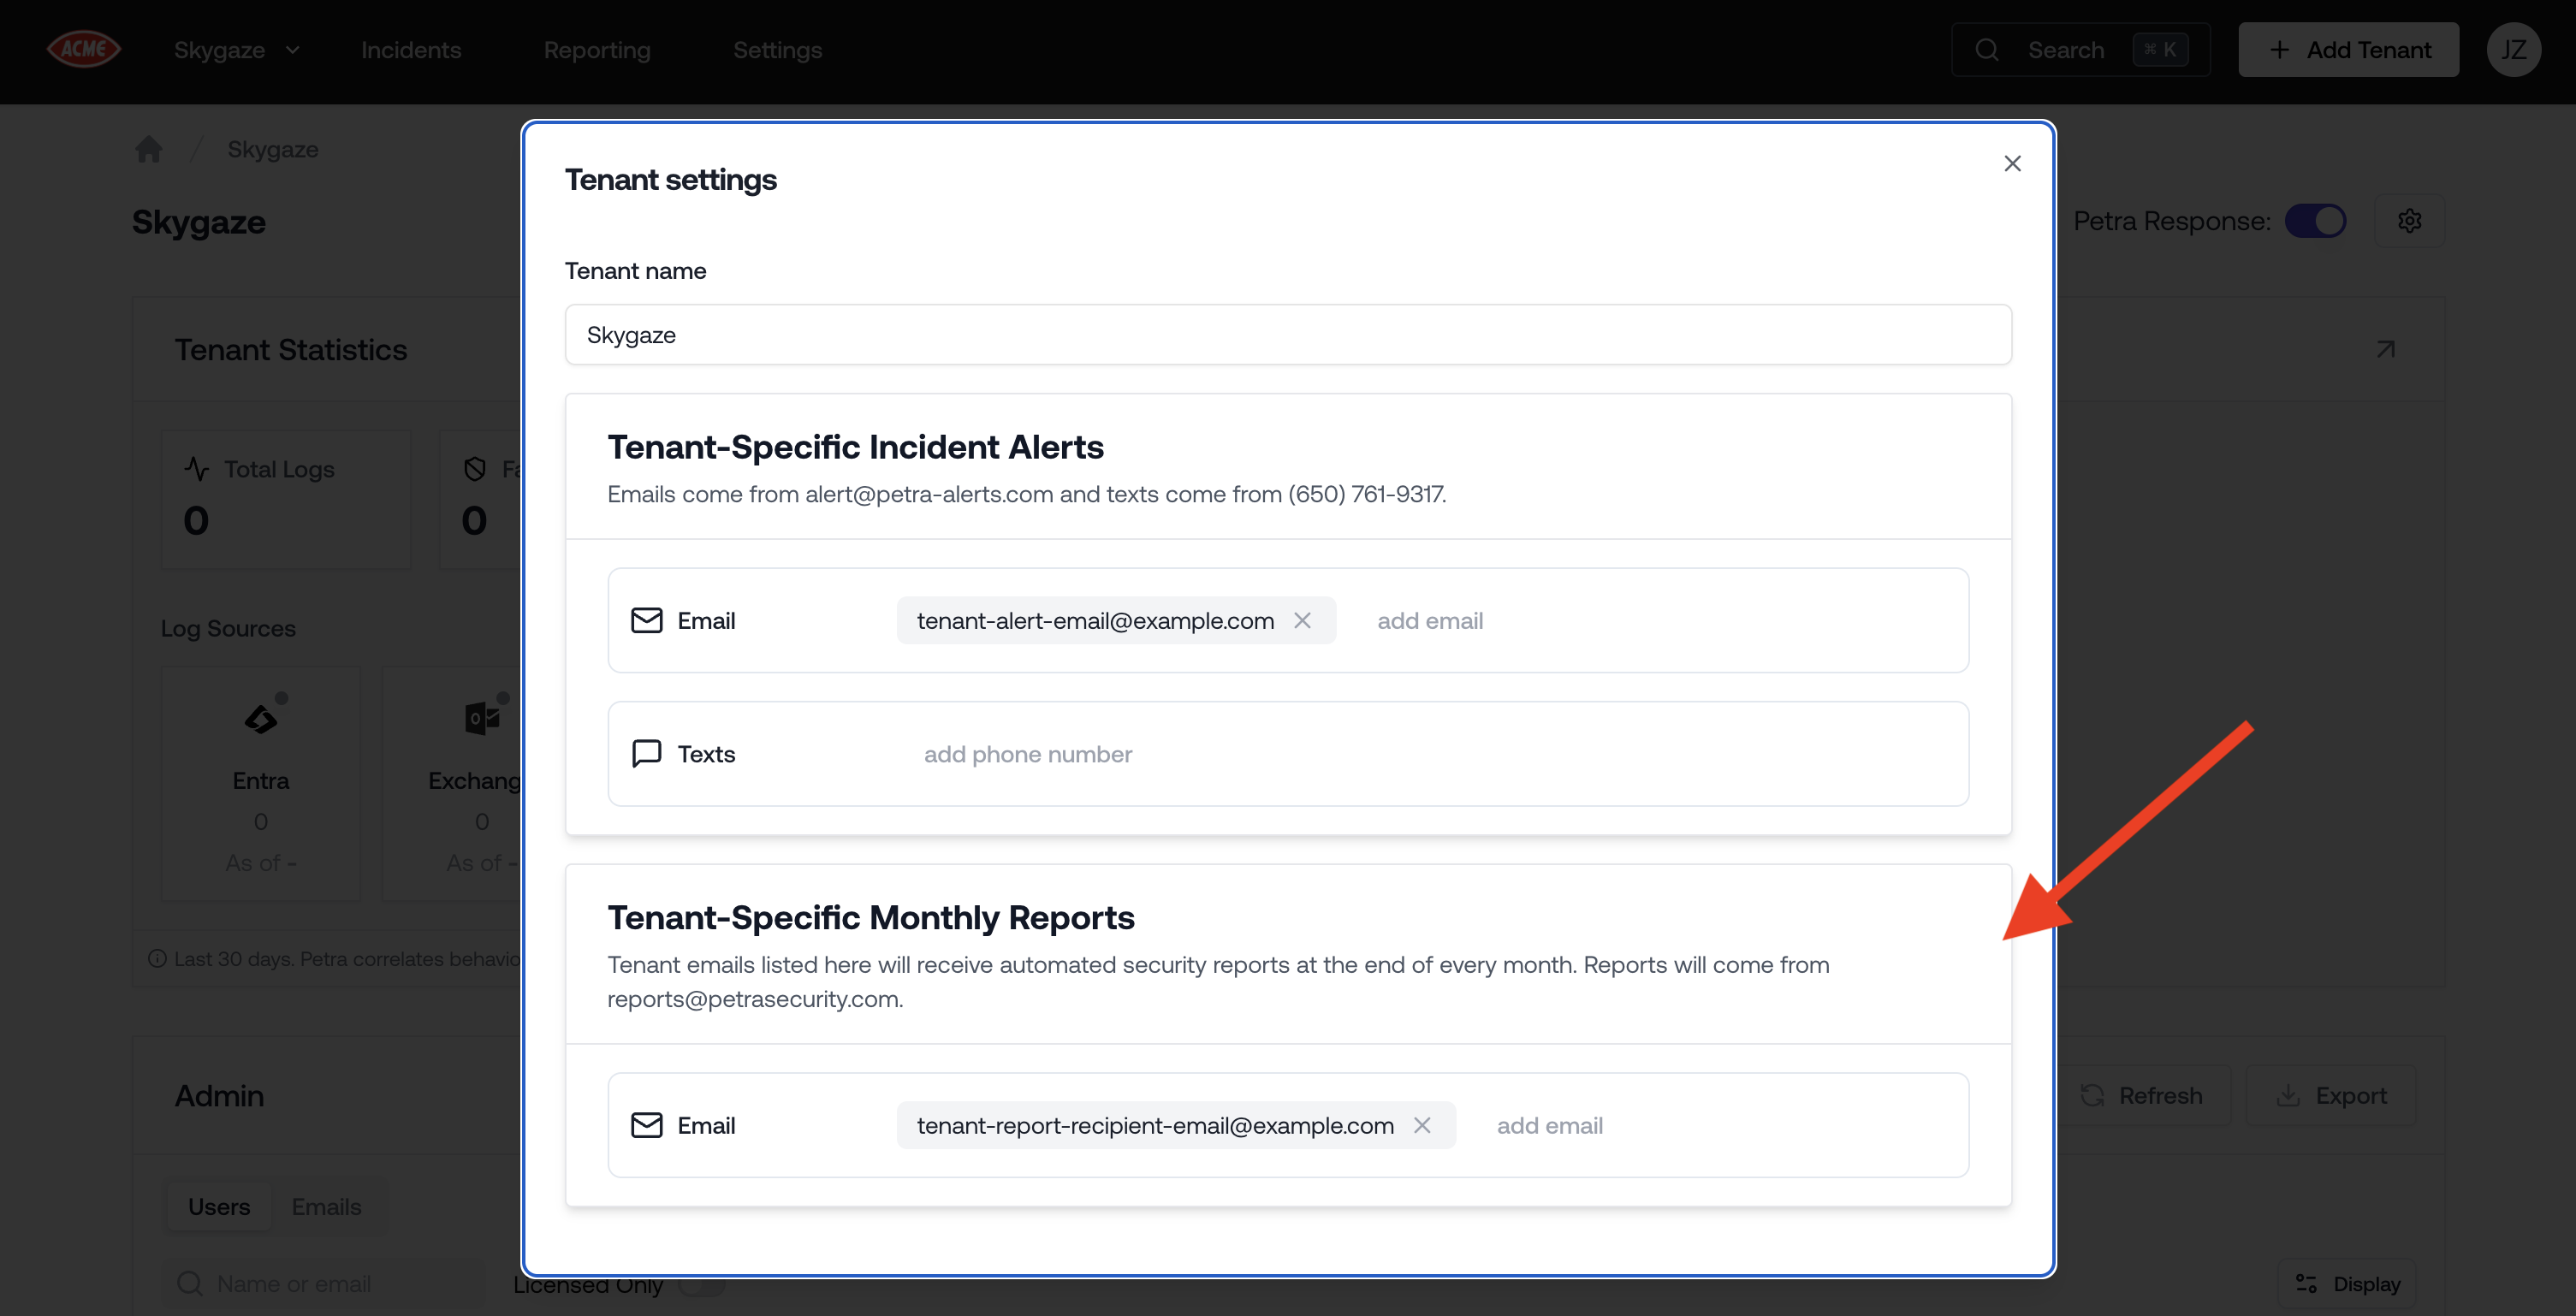This screenshot has width=2576, height=1316.
Task: Click the add phone number field
Action: pyautogui.click(x=1027, y=754)
